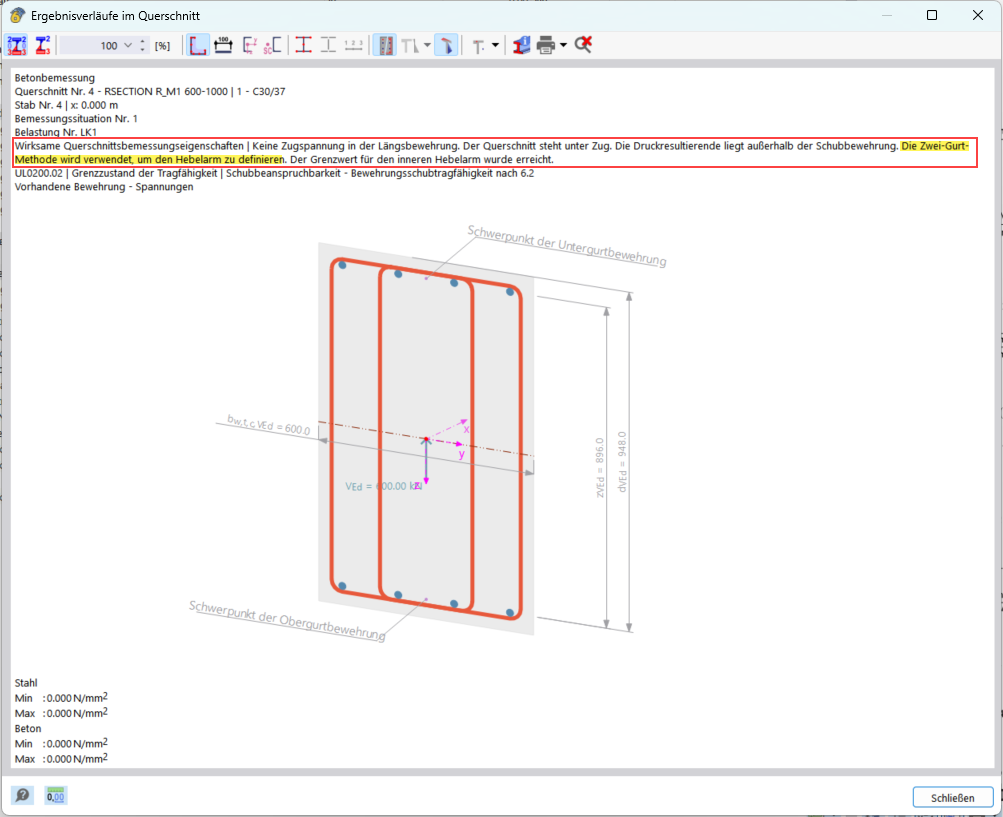Toggle the highlighted blue section view button
Screen dimensions: 1003x817
(x=446, y=45)
